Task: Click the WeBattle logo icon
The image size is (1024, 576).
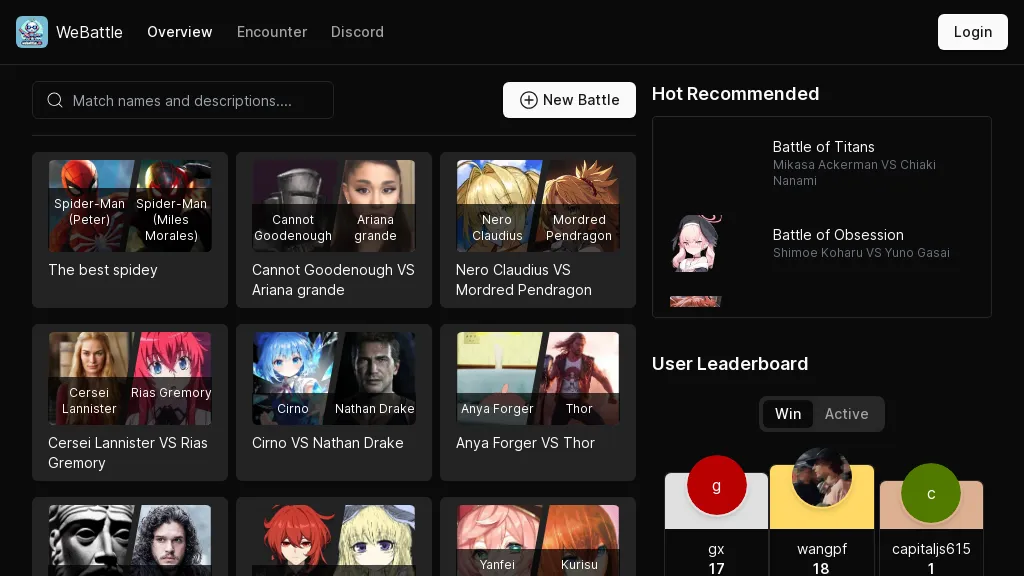Action: click(32, 32)
